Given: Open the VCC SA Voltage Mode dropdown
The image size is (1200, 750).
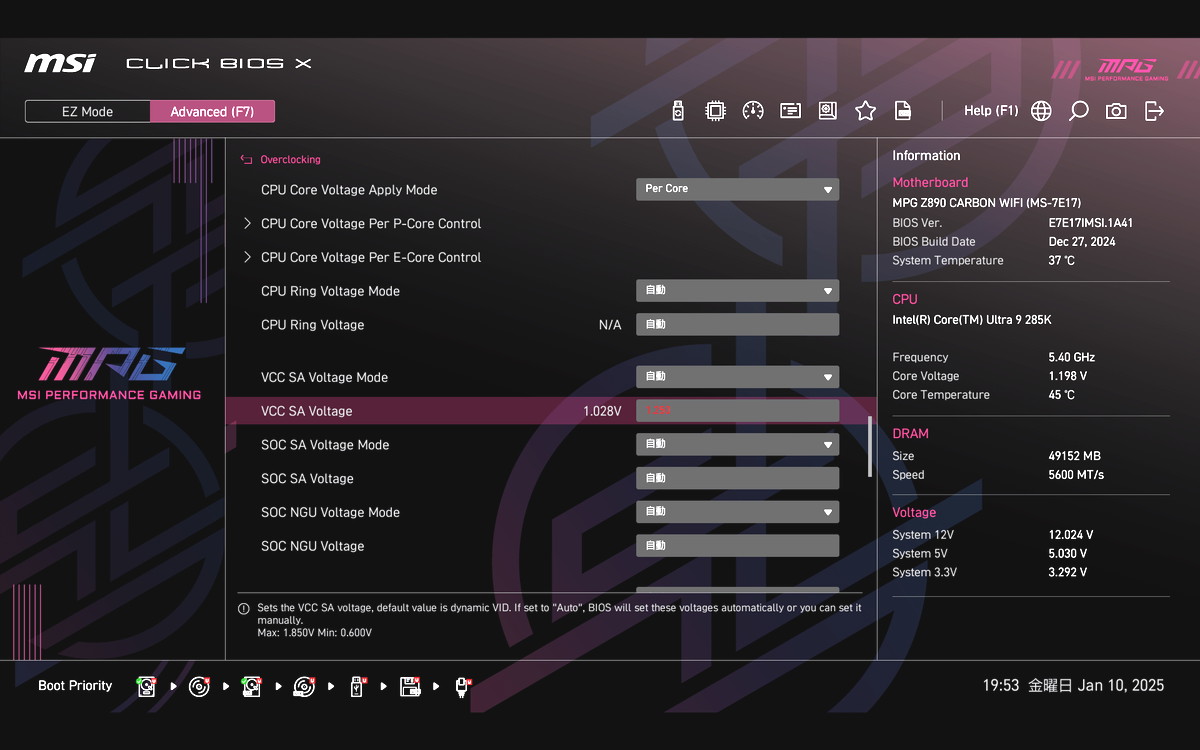Looking at the screenshot, I should click(x=737, y=377).
